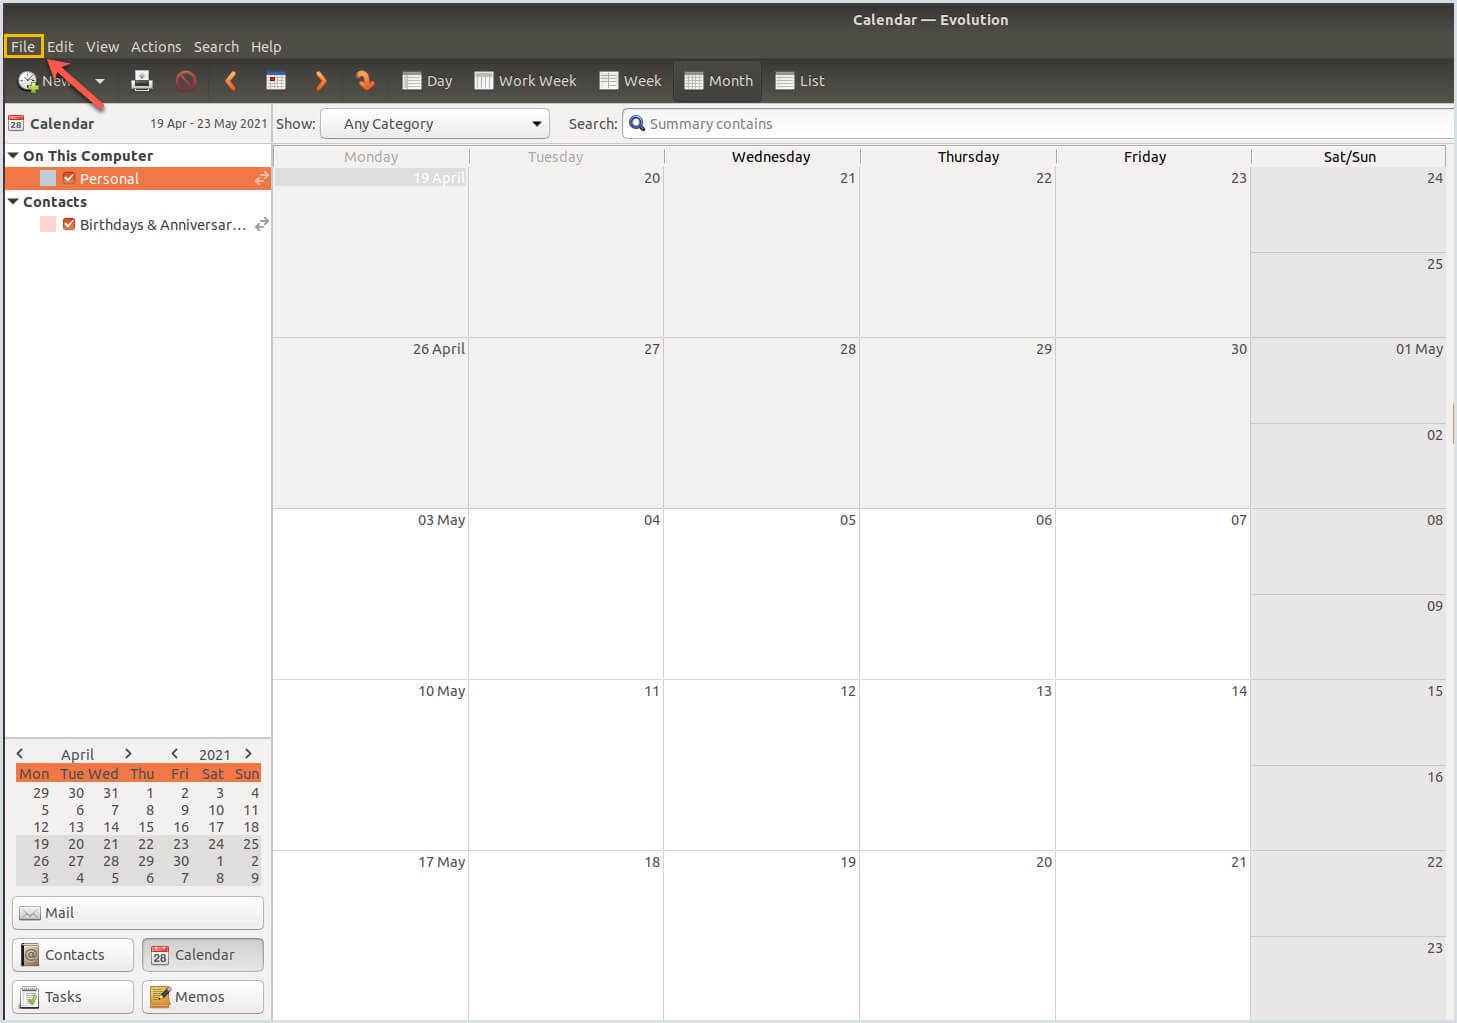This screenshot has height=1023, width=1457.
Task: Switch to Work Week view
Action: [x=525, y=81]
